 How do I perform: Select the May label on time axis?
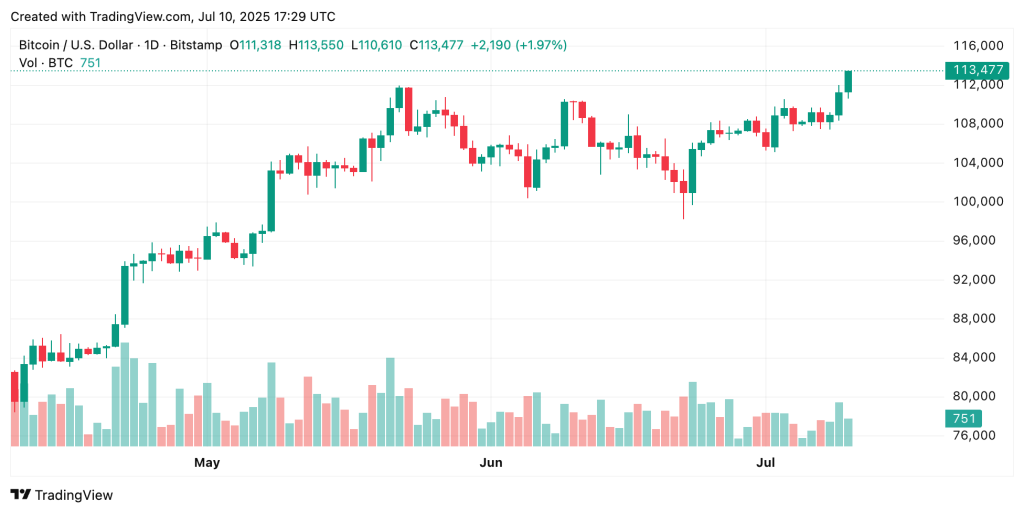[x=207, y=463]
